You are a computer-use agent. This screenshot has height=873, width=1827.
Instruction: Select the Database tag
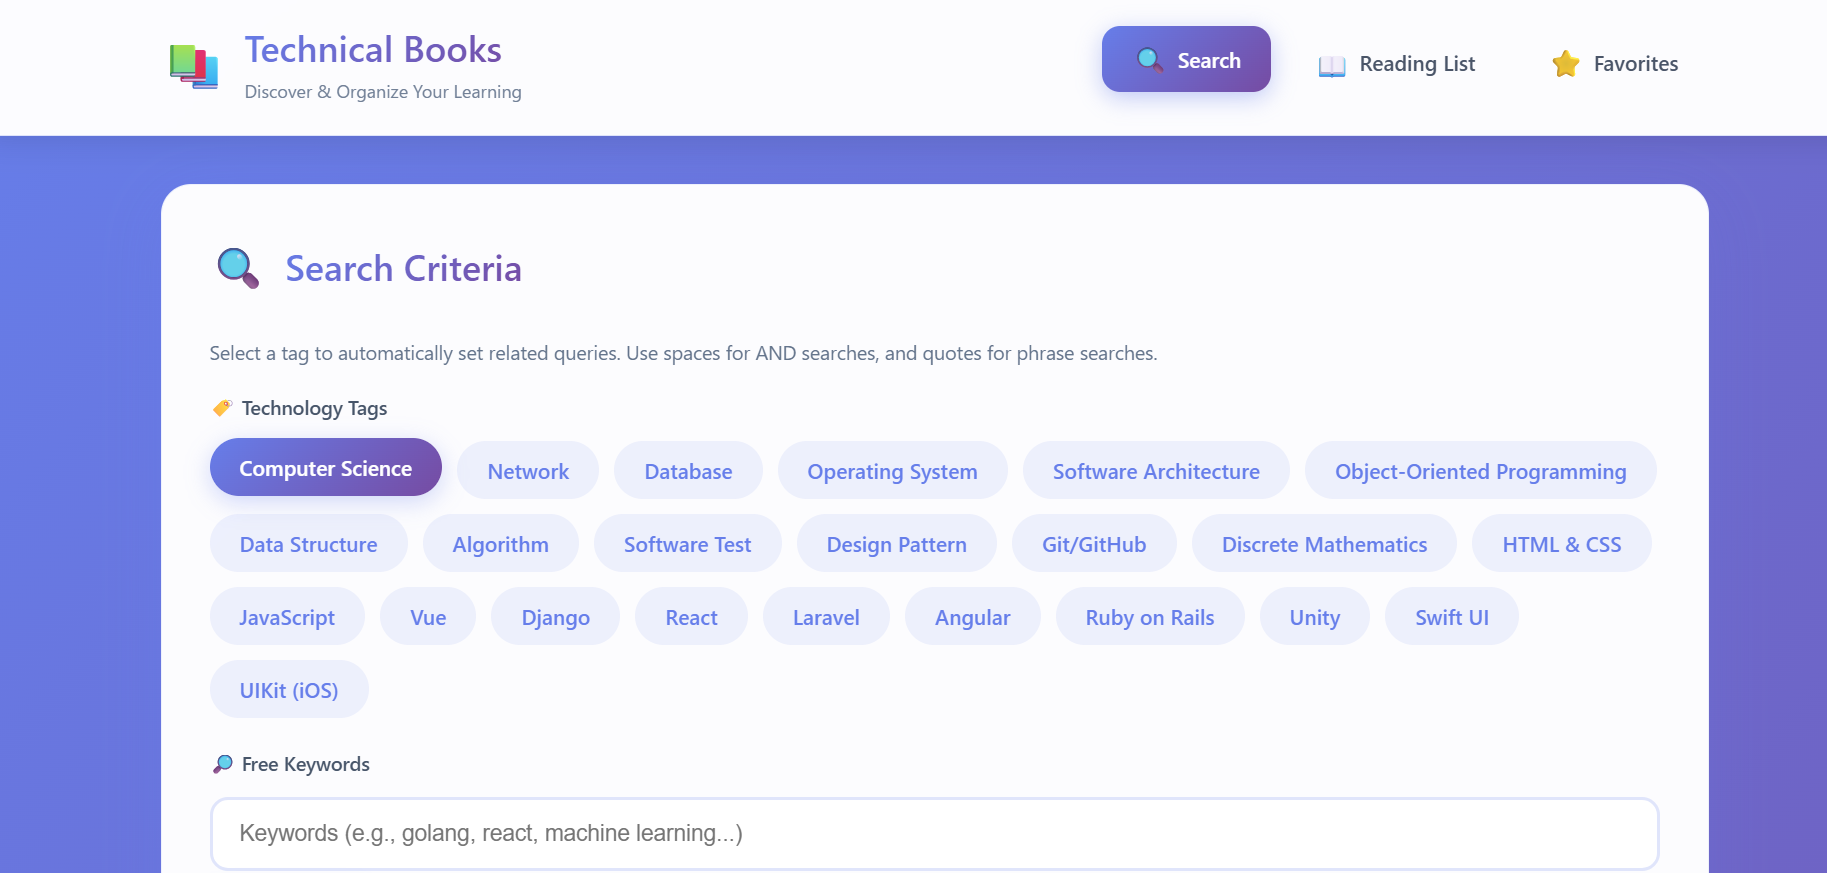[x=688, y=470]
